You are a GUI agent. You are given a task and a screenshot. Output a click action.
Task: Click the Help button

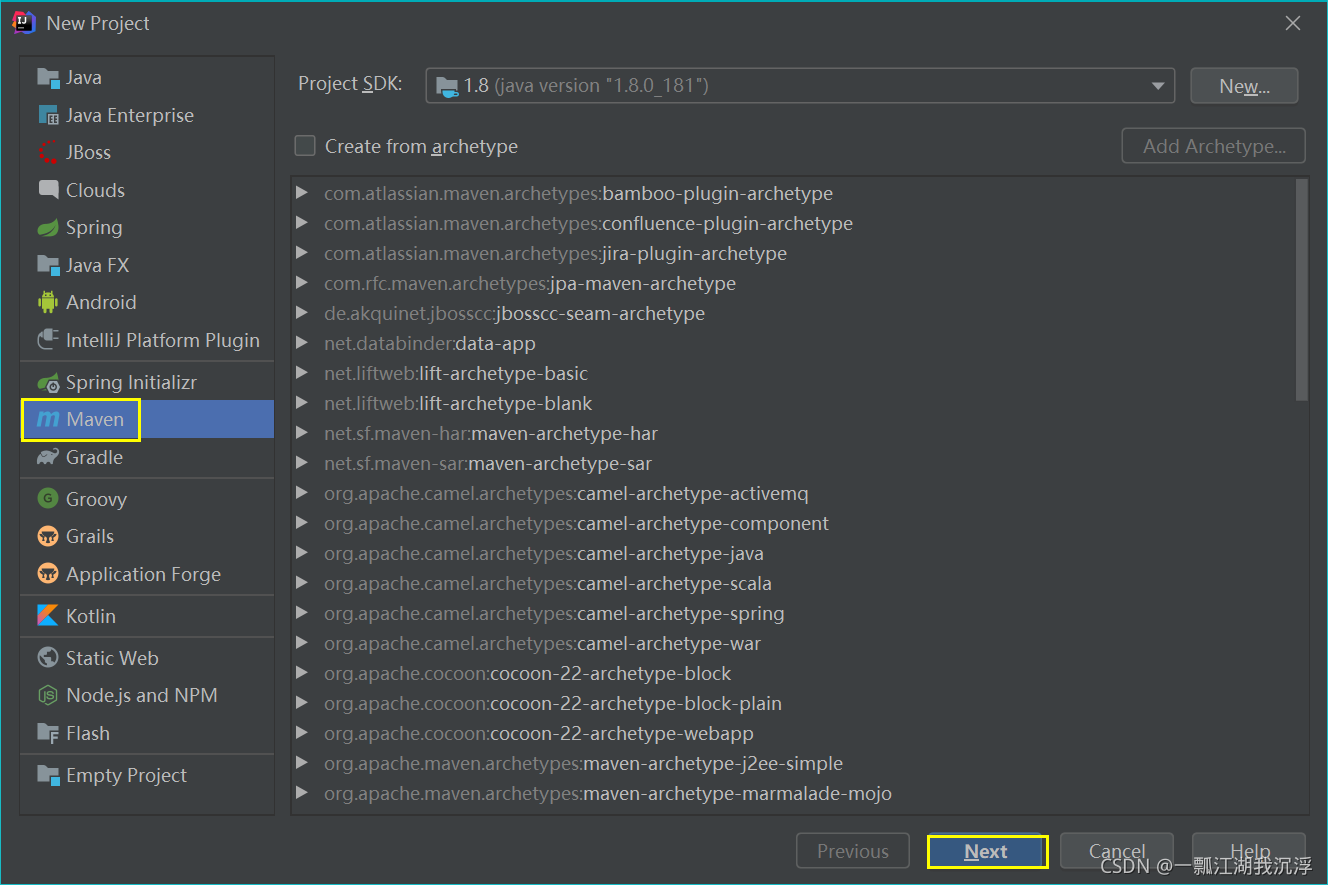click(x=1249, y=852)
